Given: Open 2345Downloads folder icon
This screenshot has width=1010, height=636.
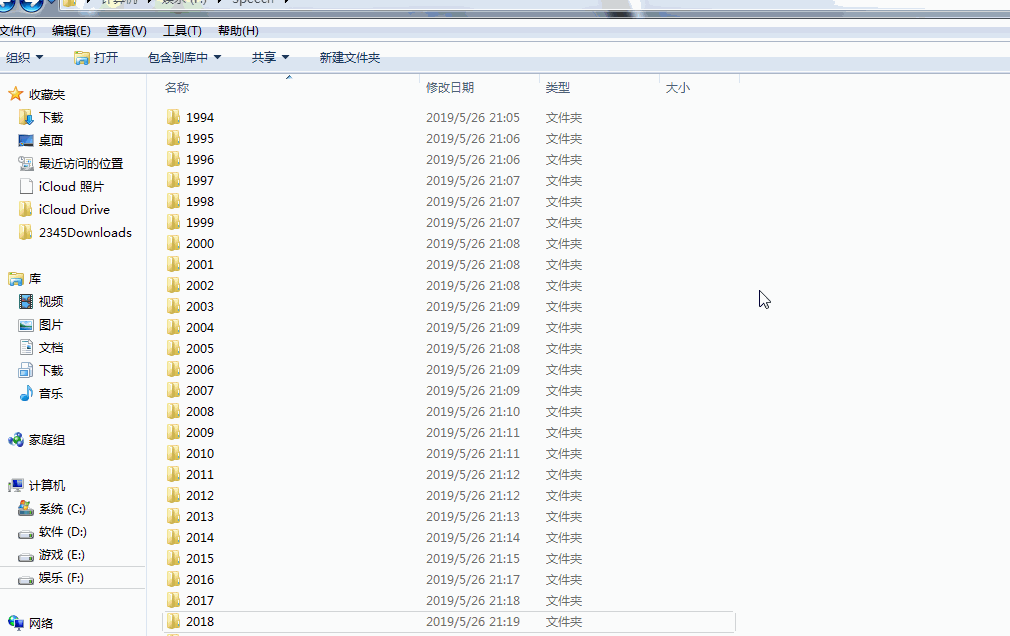Looking at the screenshot, I should (26, 232).
